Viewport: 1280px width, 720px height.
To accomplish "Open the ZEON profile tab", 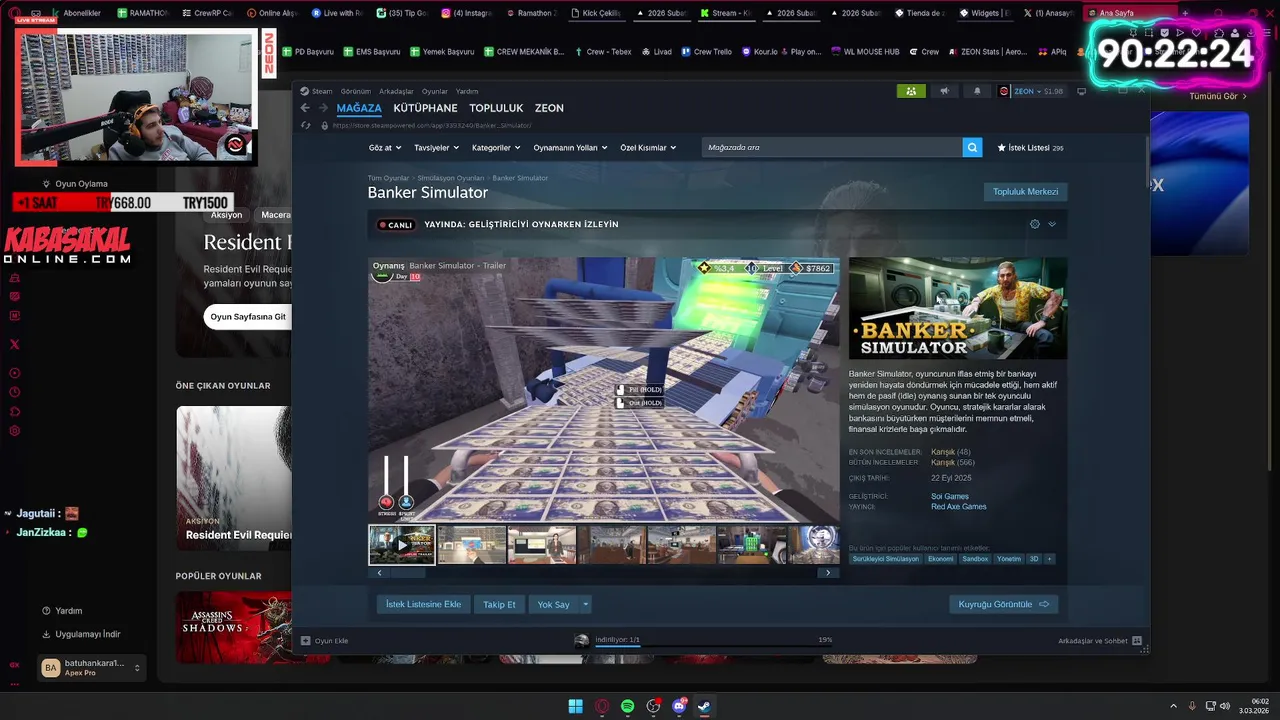I will tap(549, 108).
